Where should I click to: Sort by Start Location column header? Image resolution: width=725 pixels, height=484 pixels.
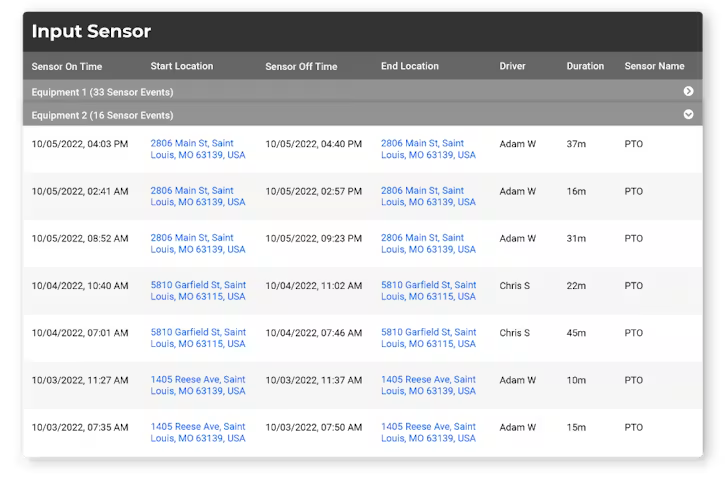point(182,66)
